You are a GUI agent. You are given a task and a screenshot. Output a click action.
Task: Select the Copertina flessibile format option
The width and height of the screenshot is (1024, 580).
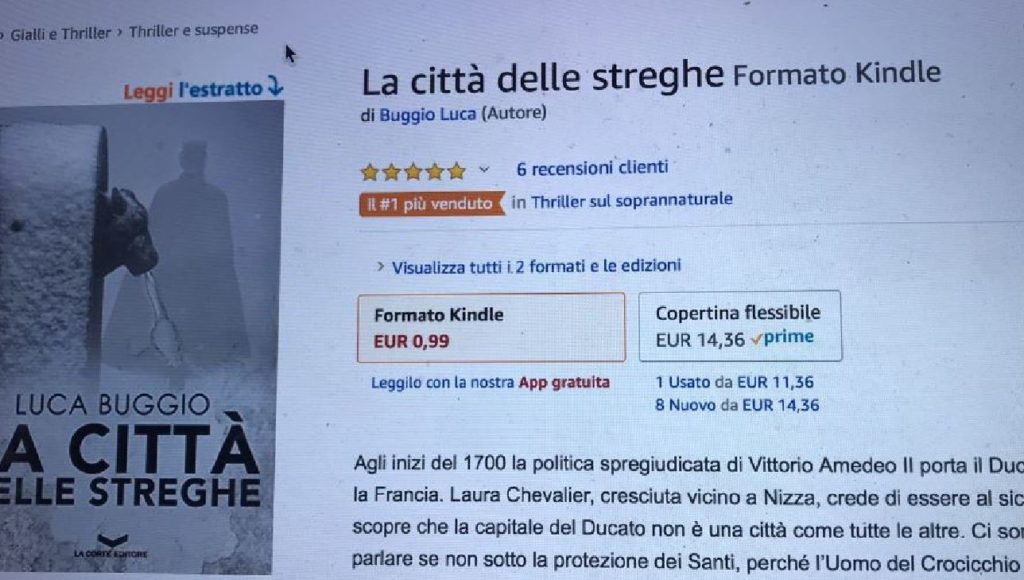click(740, 325)
